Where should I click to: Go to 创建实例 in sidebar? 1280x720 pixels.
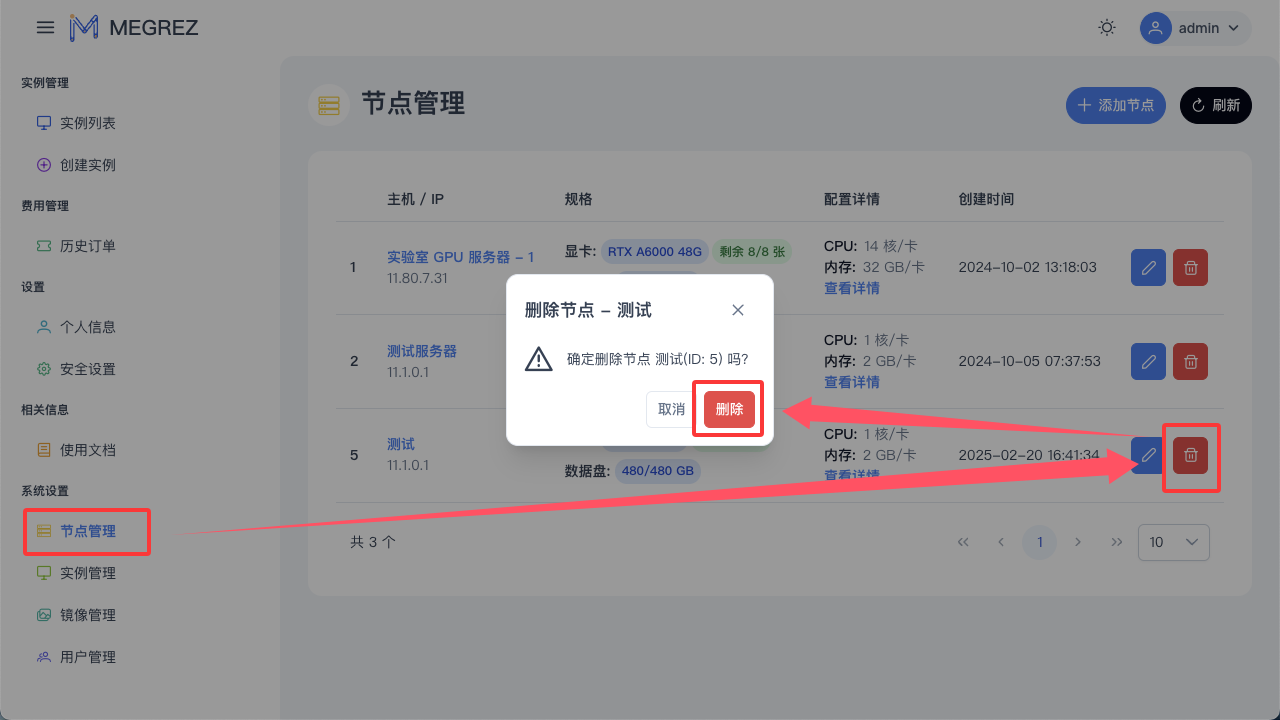pyautogui.click(x=87, y=165)
